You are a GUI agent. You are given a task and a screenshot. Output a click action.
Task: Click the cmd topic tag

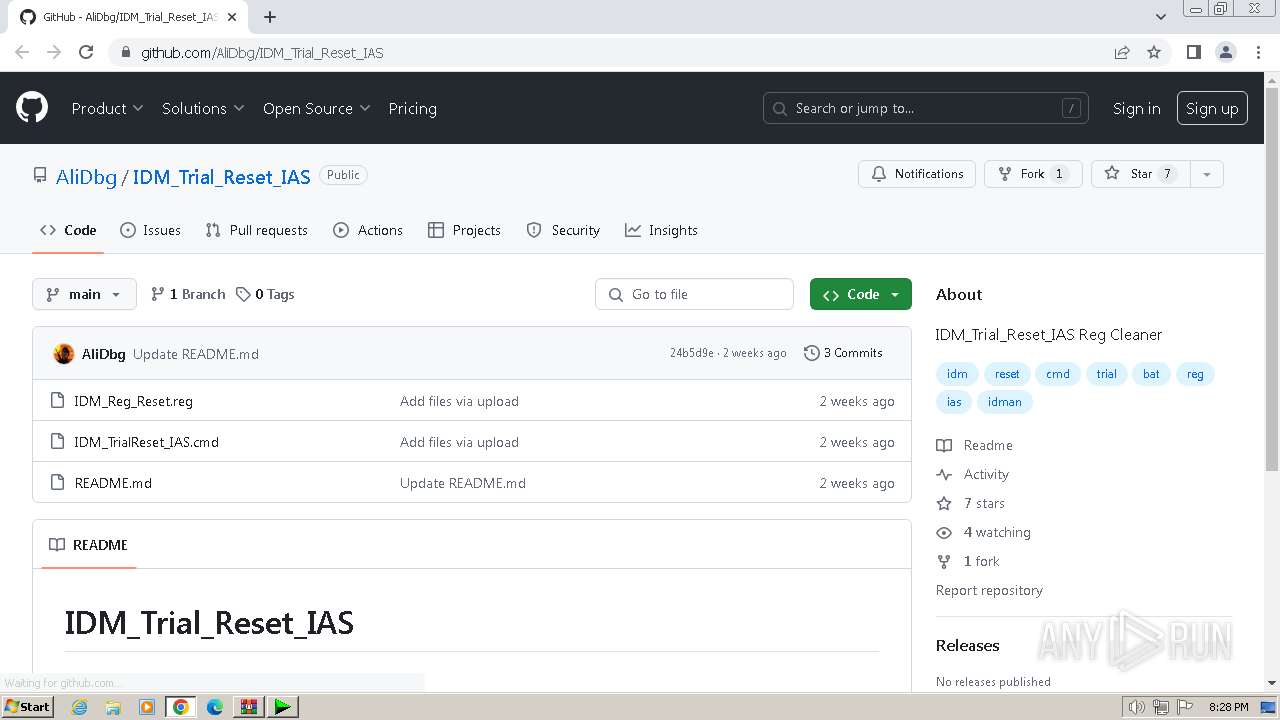[x=1058, y=374]
